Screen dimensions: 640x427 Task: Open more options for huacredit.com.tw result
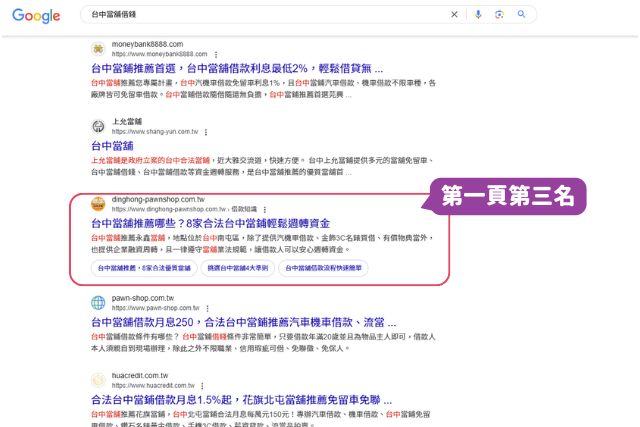click(202, 386)
